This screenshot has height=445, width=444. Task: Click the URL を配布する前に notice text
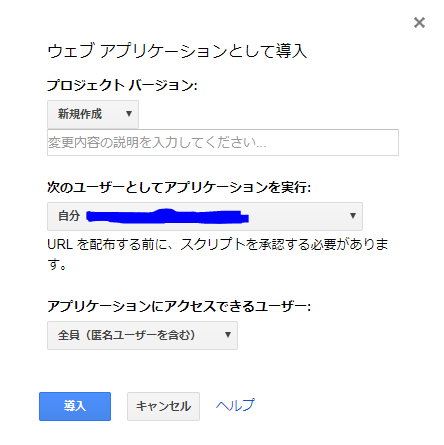click(x=218, y=255)
